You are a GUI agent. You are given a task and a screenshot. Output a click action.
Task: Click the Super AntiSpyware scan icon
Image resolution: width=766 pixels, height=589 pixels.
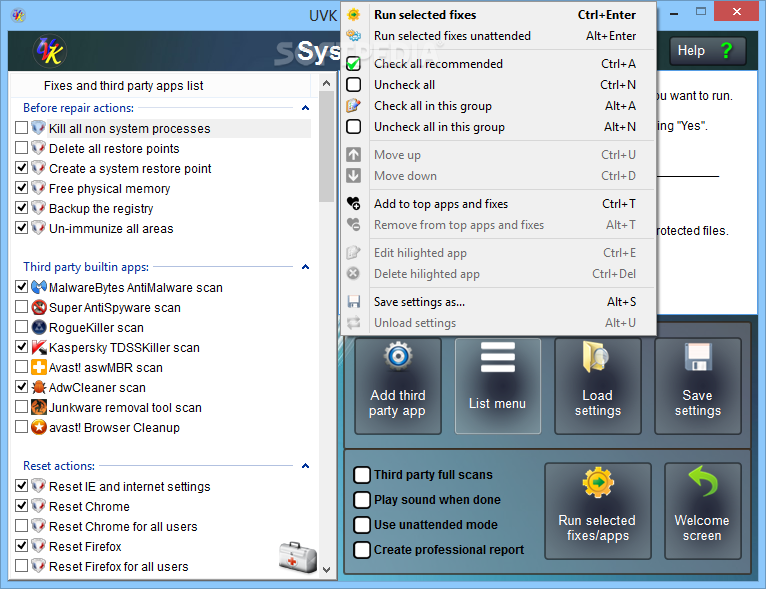pos(39,307)
